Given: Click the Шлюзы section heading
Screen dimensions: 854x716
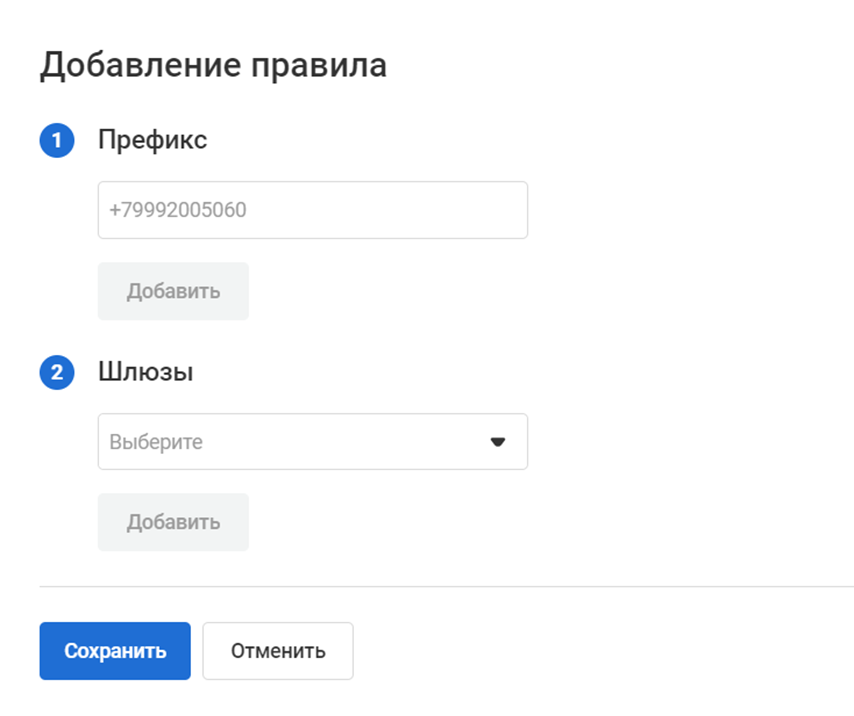Looking at the screenshot, I should 146,372.
